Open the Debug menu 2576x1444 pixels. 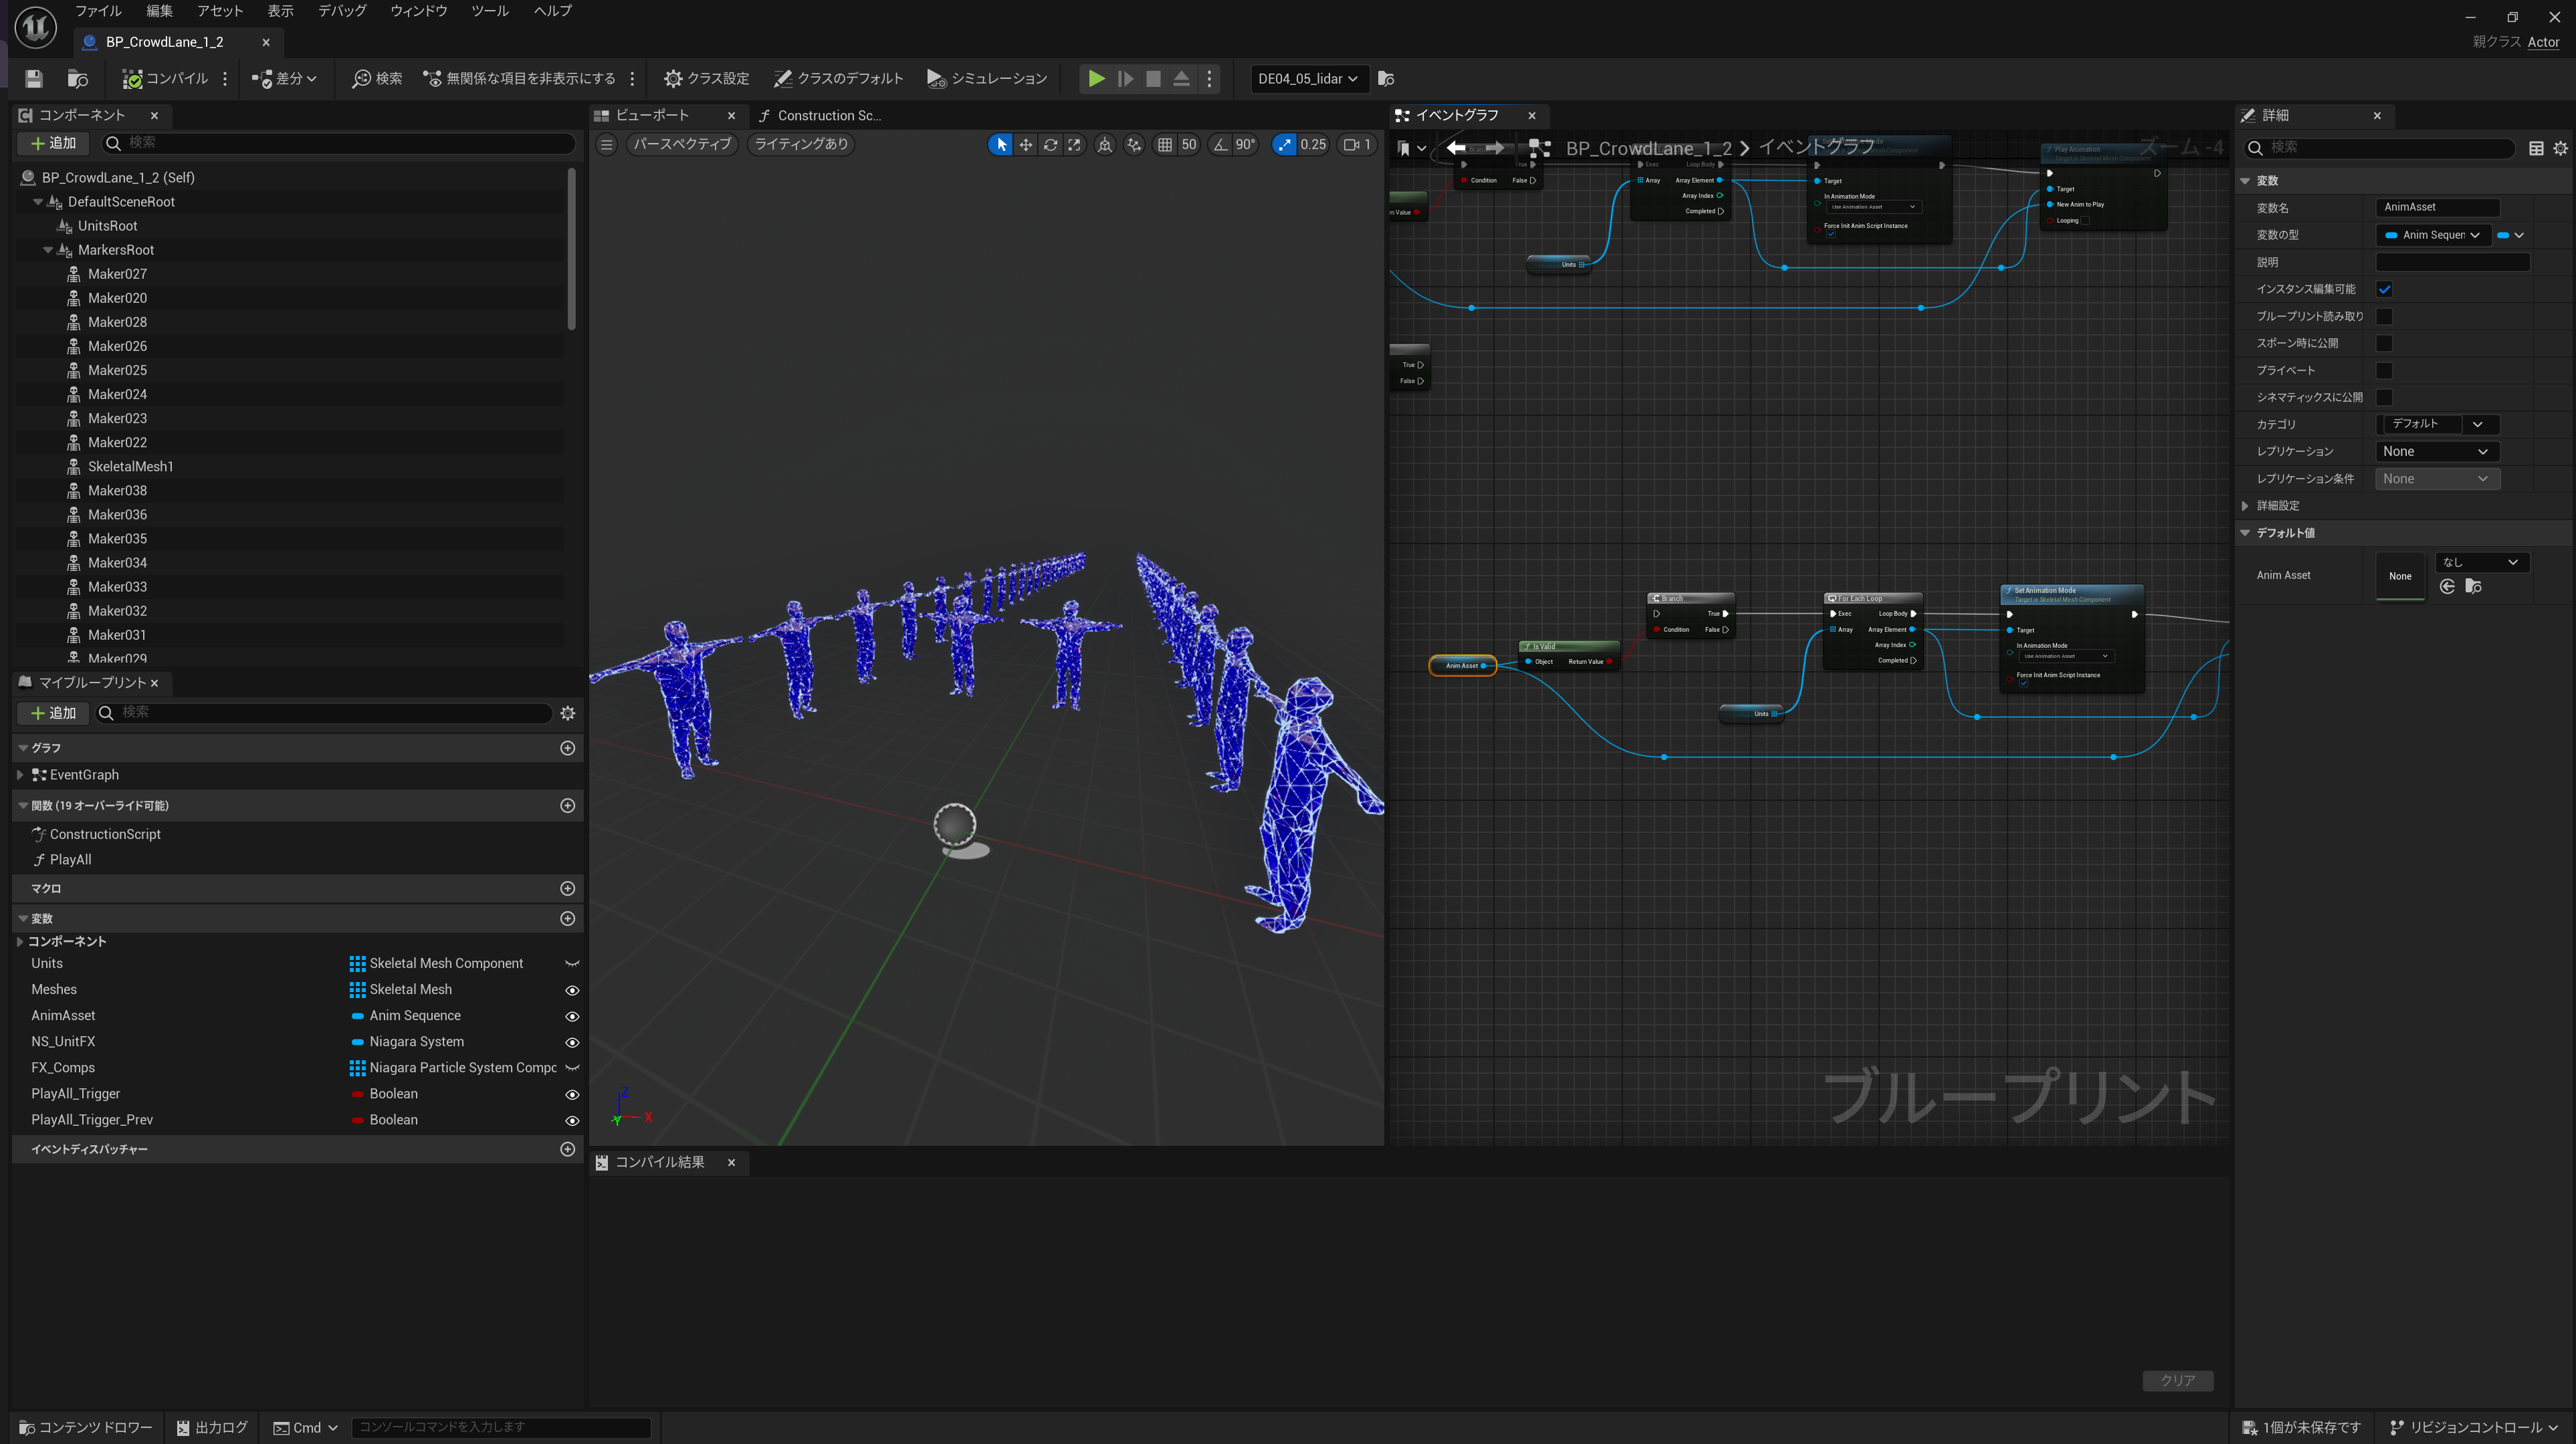point(341,11)
